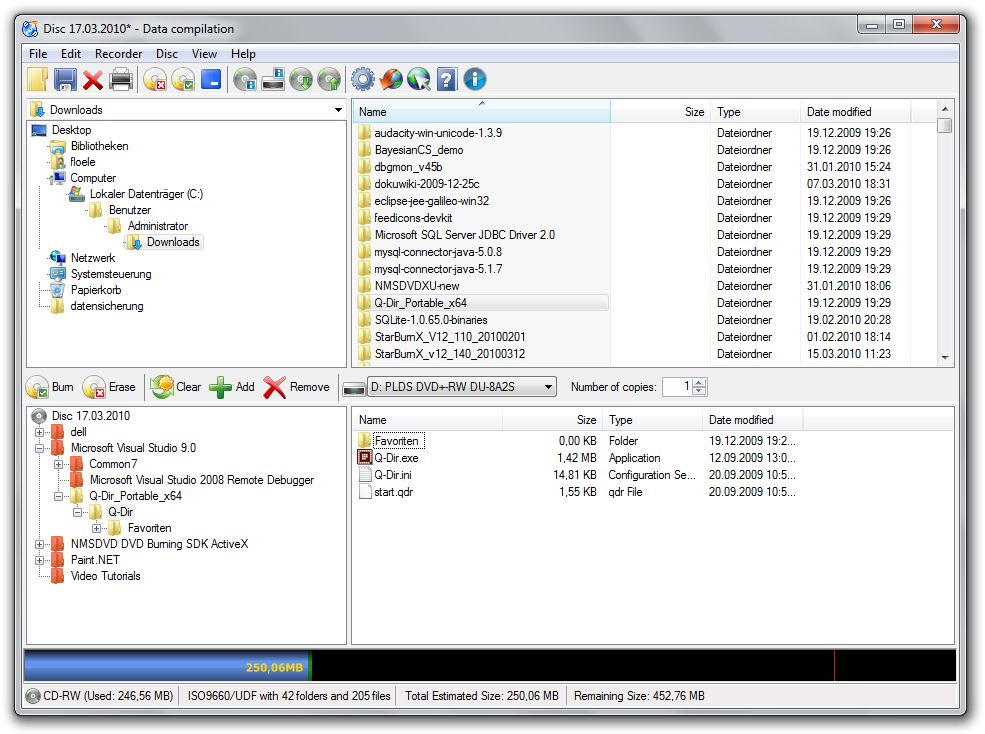Viewport: 985px width, 734px height.
Task: Click the red X delete icon in top toolbar
Action: coord(93,80)
